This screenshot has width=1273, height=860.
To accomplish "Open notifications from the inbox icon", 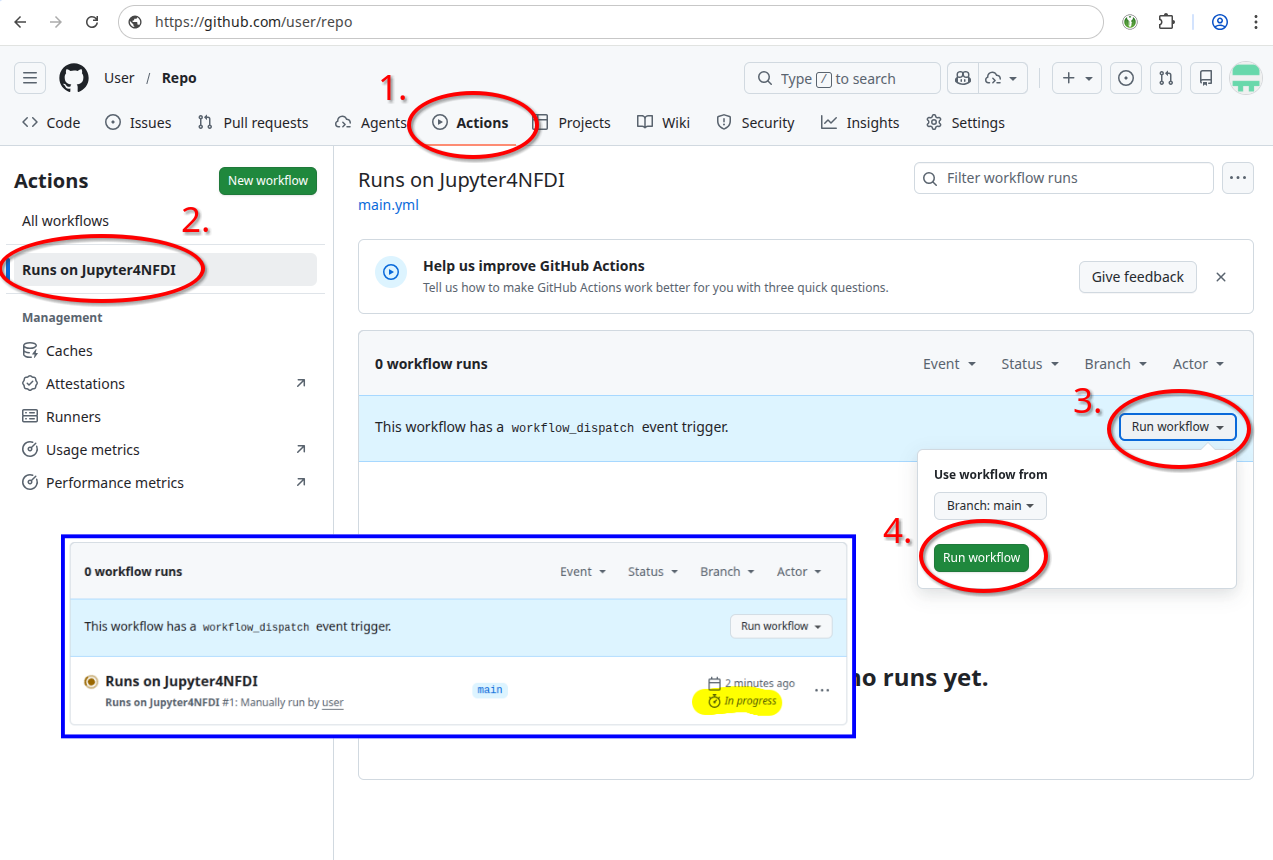I will coord(1205,77).
